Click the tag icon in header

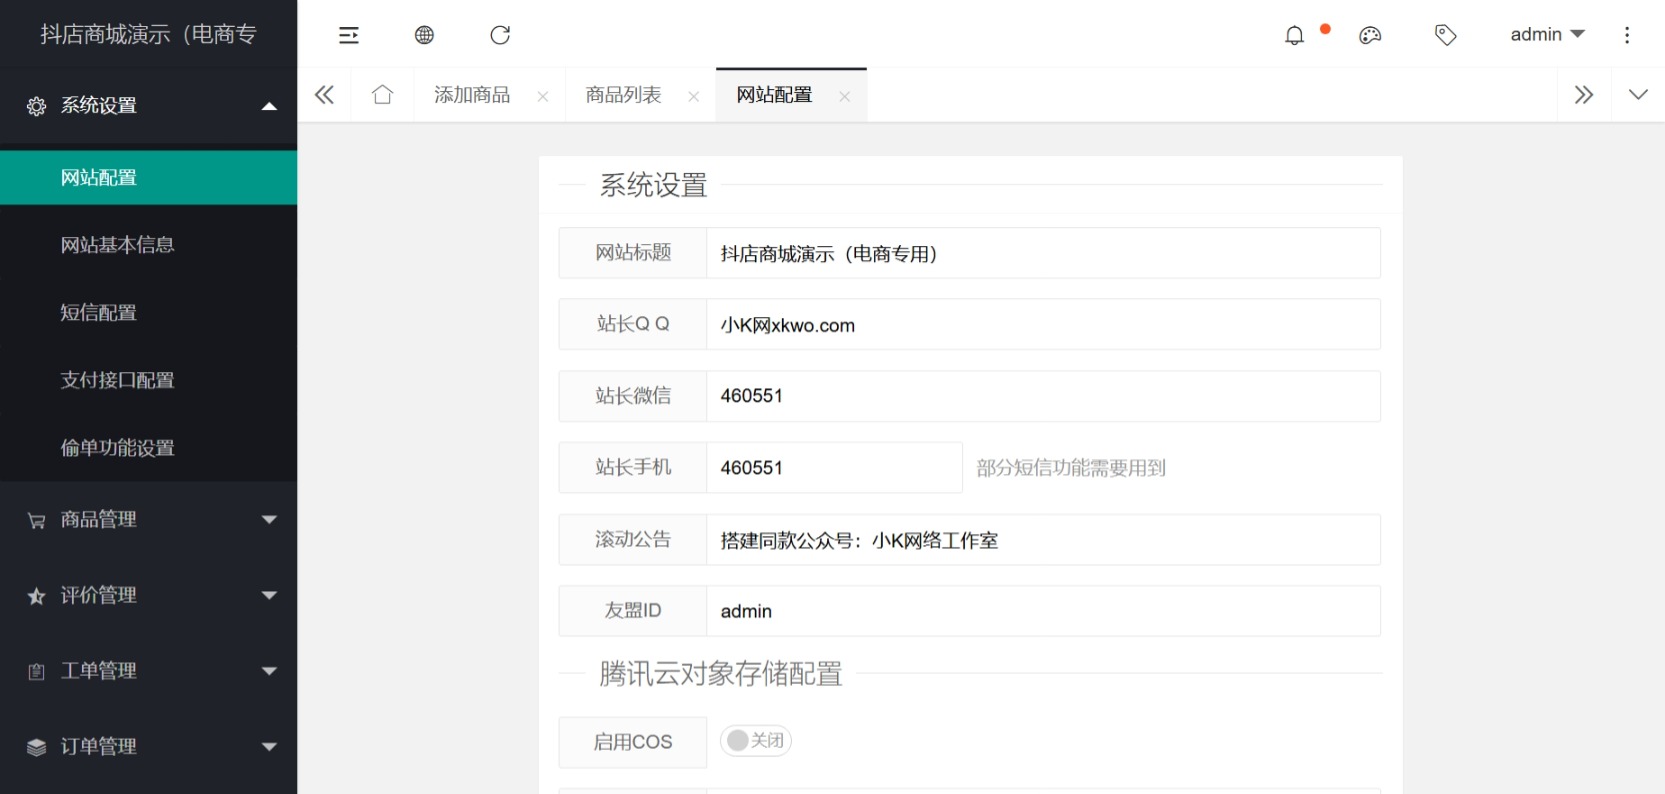[x=1445, y=35]
